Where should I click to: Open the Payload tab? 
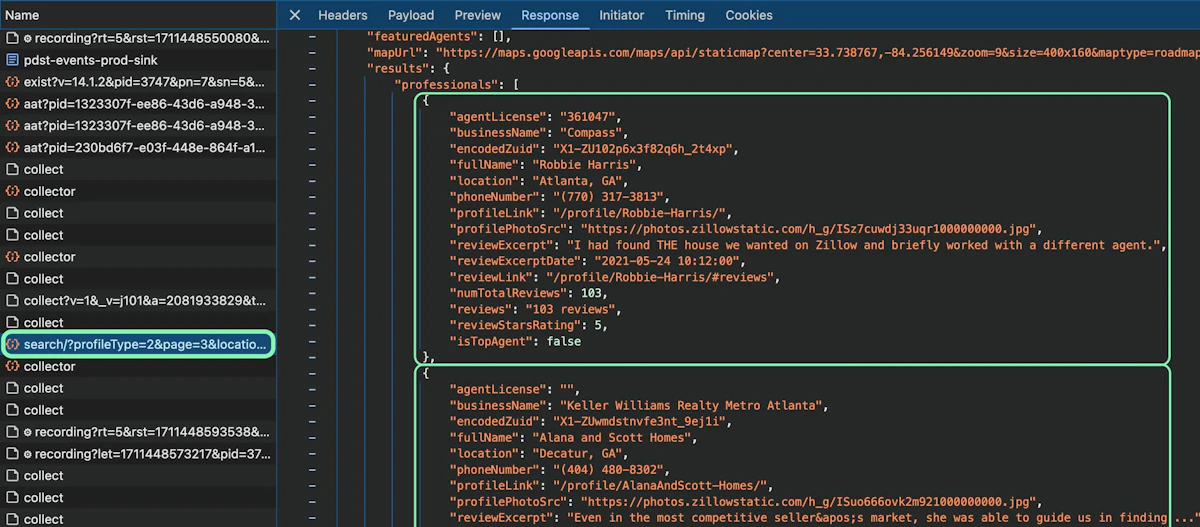tap(411, 15)
